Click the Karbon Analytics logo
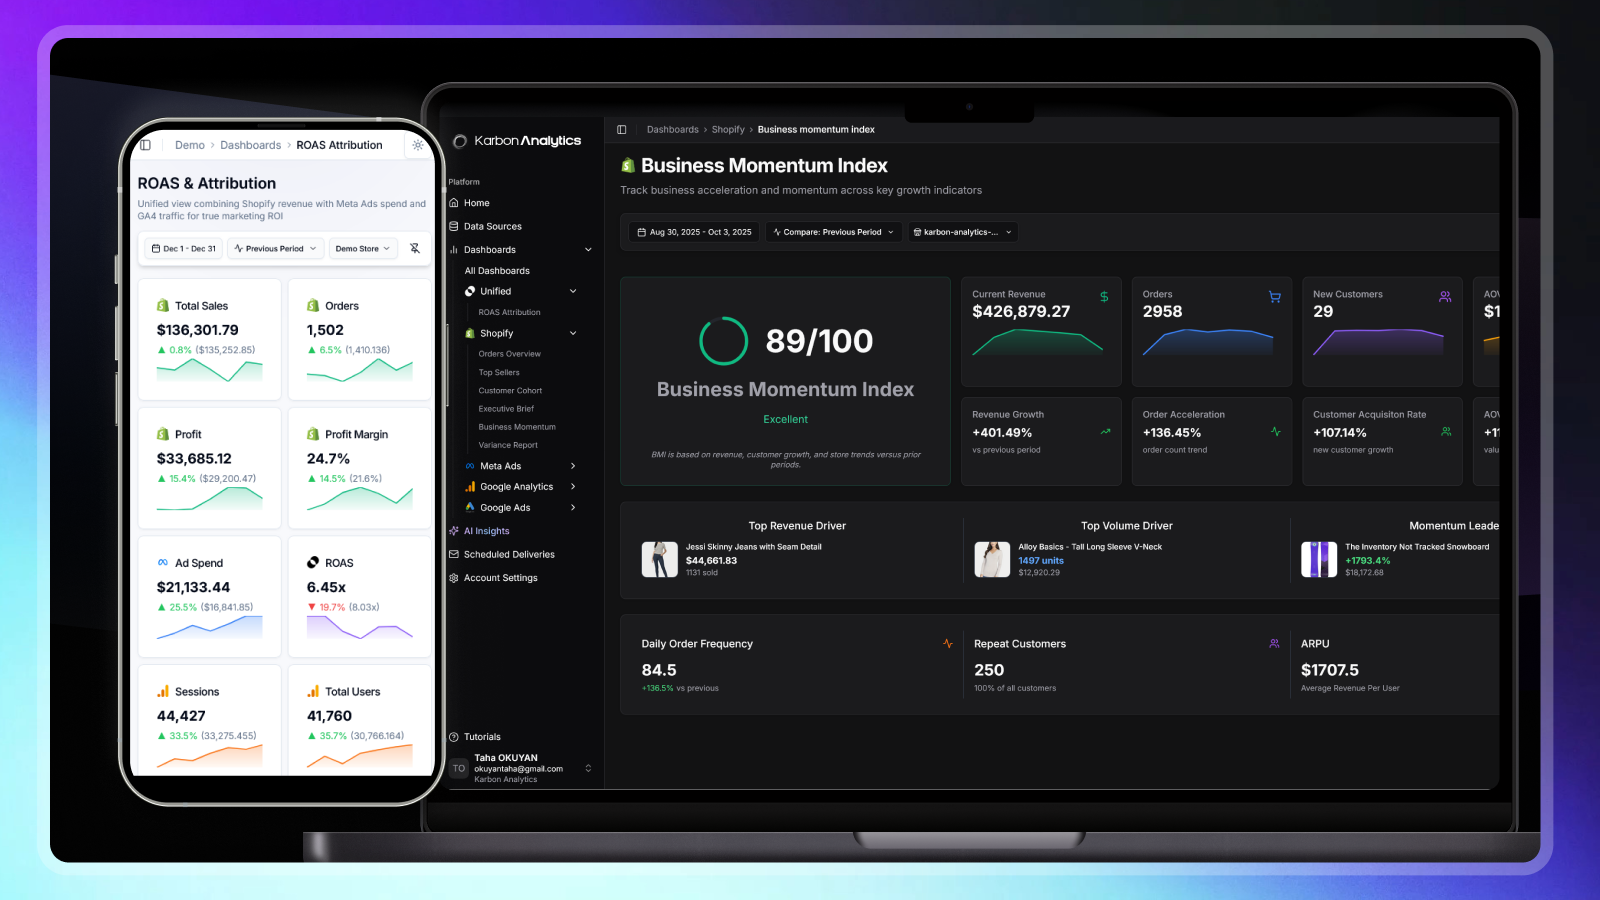Image resolution: width=1600 pixels, height=900 pixels. 518,140
